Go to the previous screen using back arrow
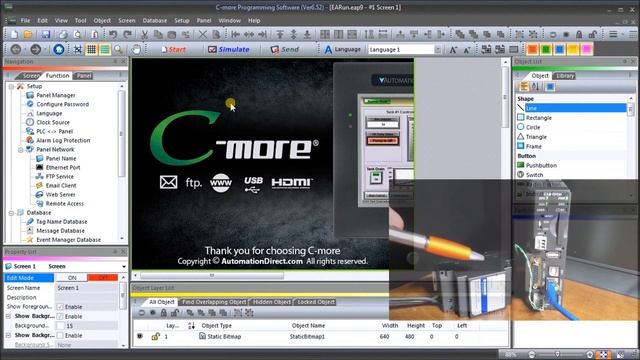 click(16, 49)
